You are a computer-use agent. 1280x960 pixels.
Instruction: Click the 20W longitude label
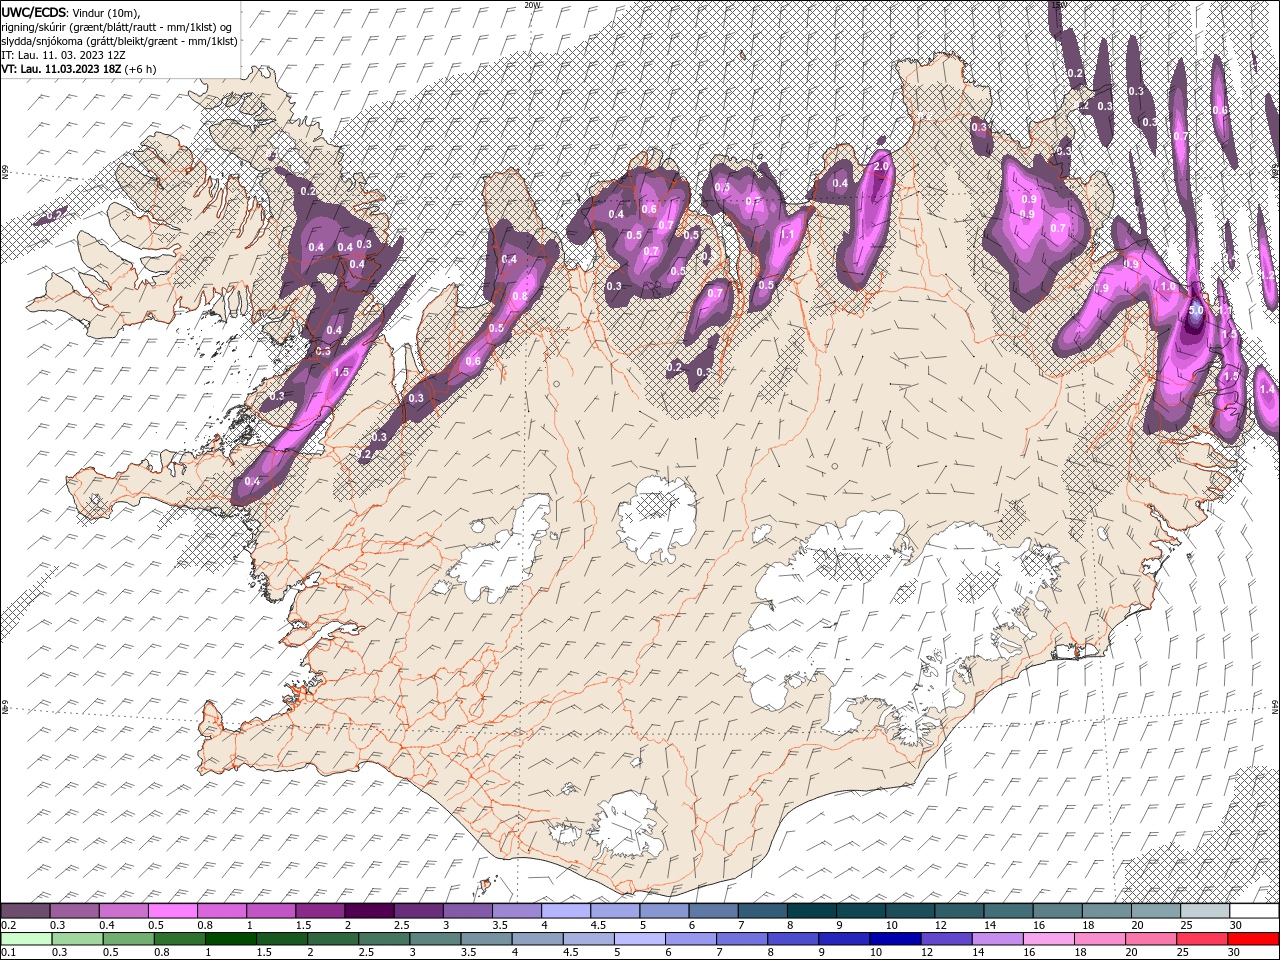click(532, 5)
